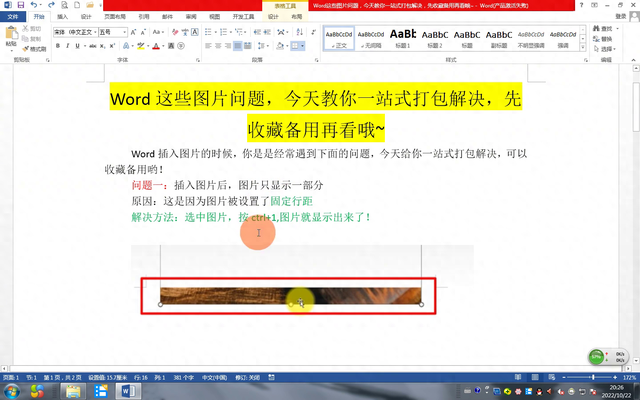Click 替换 Replace in editing group
This screenshot has height=400, width=640.
[x=603, y=39]
